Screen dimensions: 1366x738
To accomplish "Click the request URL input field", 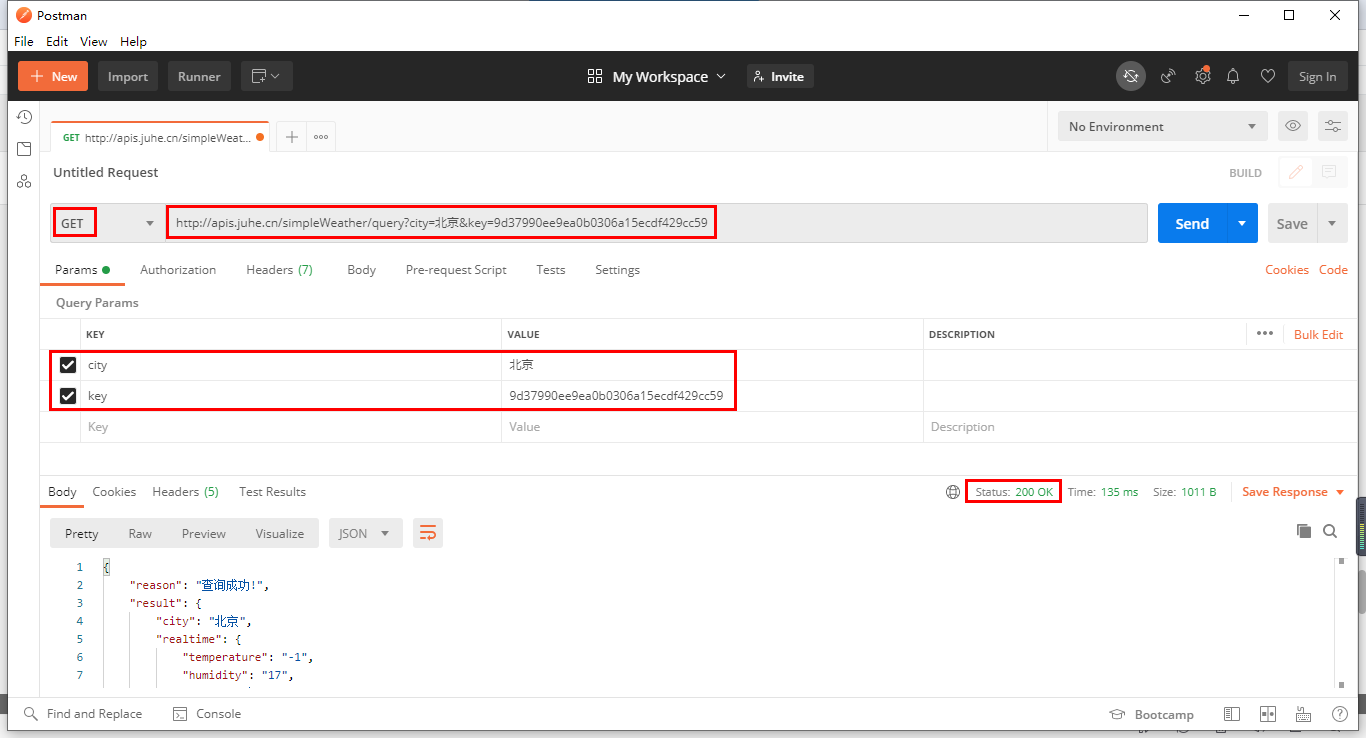I will click(656, 223).
